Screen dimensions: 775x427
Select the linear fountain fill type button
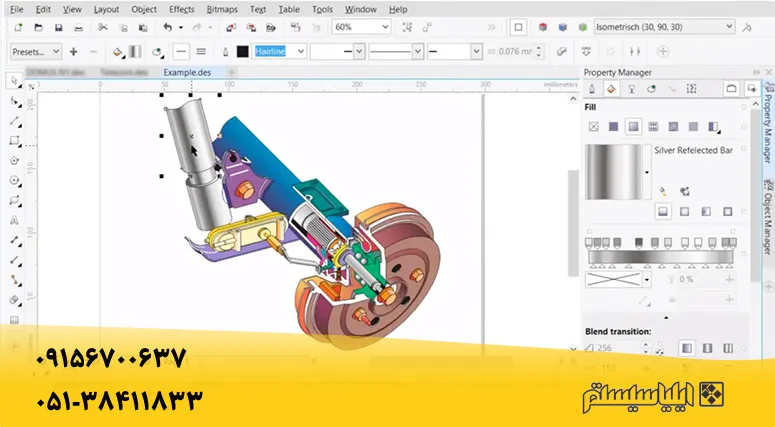(x=662, y=212)
